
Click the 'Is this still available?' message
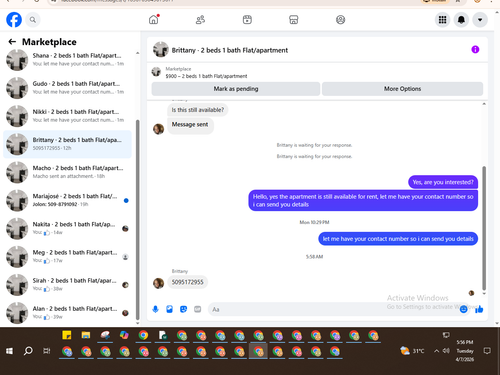pos(198,110)
